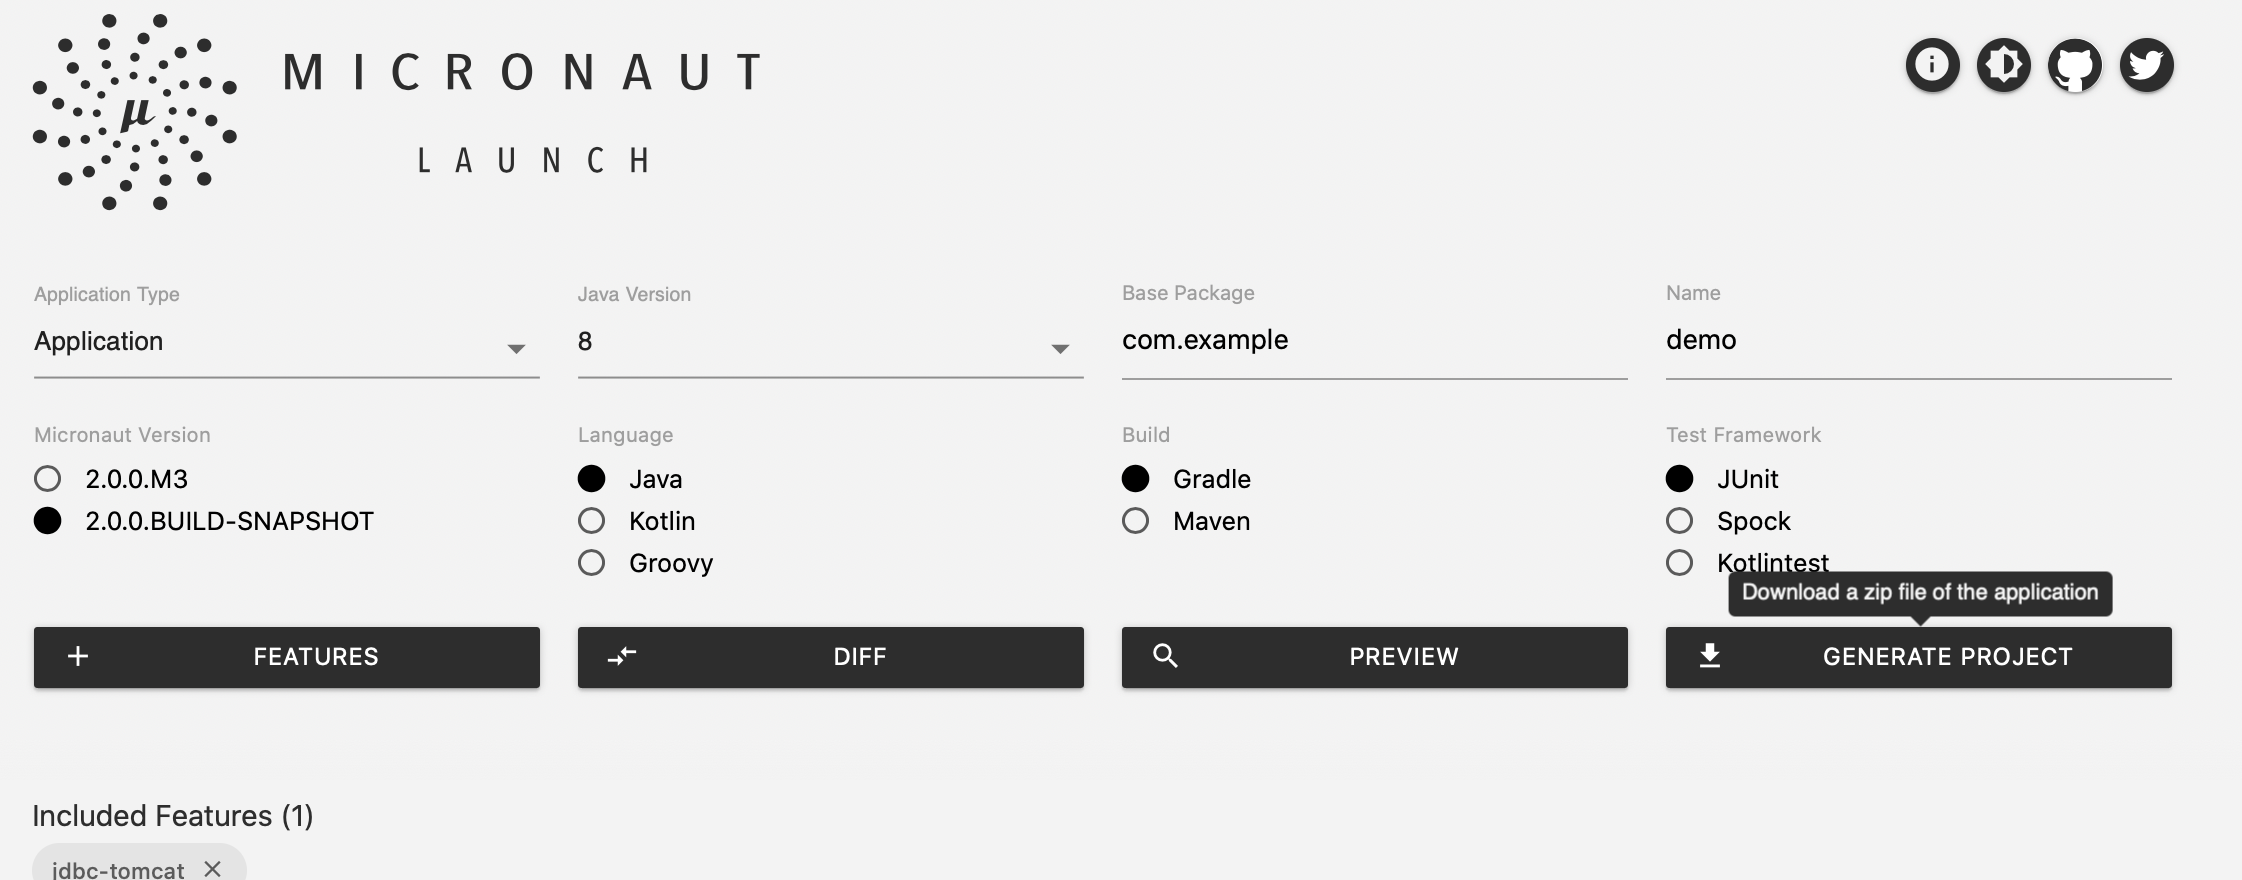Click the info icon in the top toolbar
The width and height of the screenshot is (2242, 880).
pyautogui.click(x=1930, y=65)
